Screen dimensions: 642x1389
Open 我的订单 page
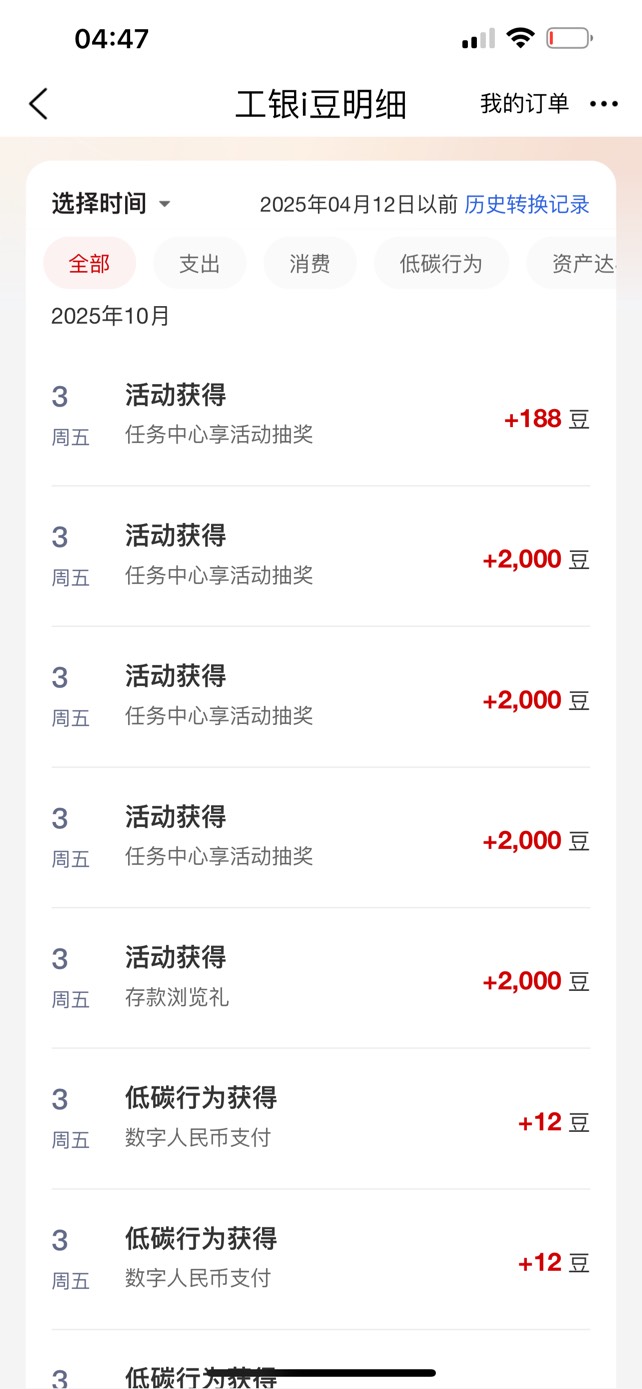[524, 104]
